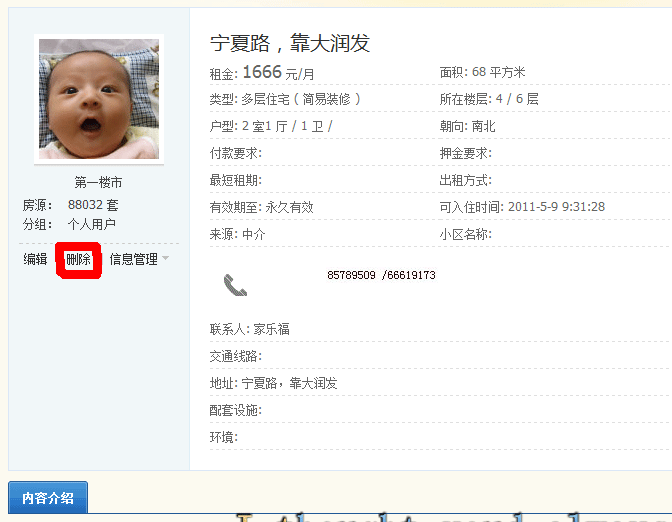Viewport: 672px width, 522px height.
Task: Click the title 宁夏路，靠大润发
Action: click(290, 43)
